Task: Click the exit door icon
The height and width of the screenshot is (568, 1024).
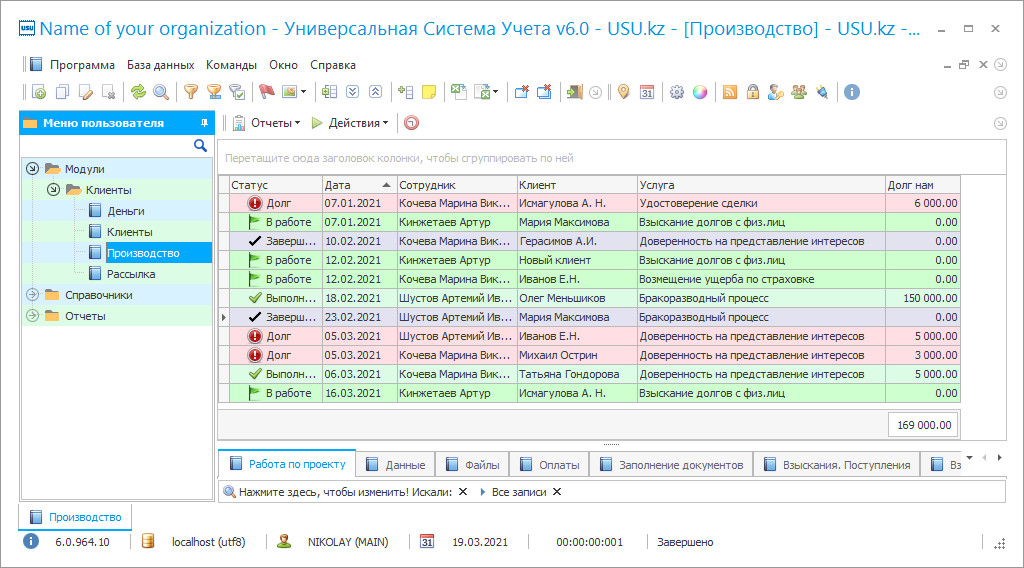Action: click(574, 92)
